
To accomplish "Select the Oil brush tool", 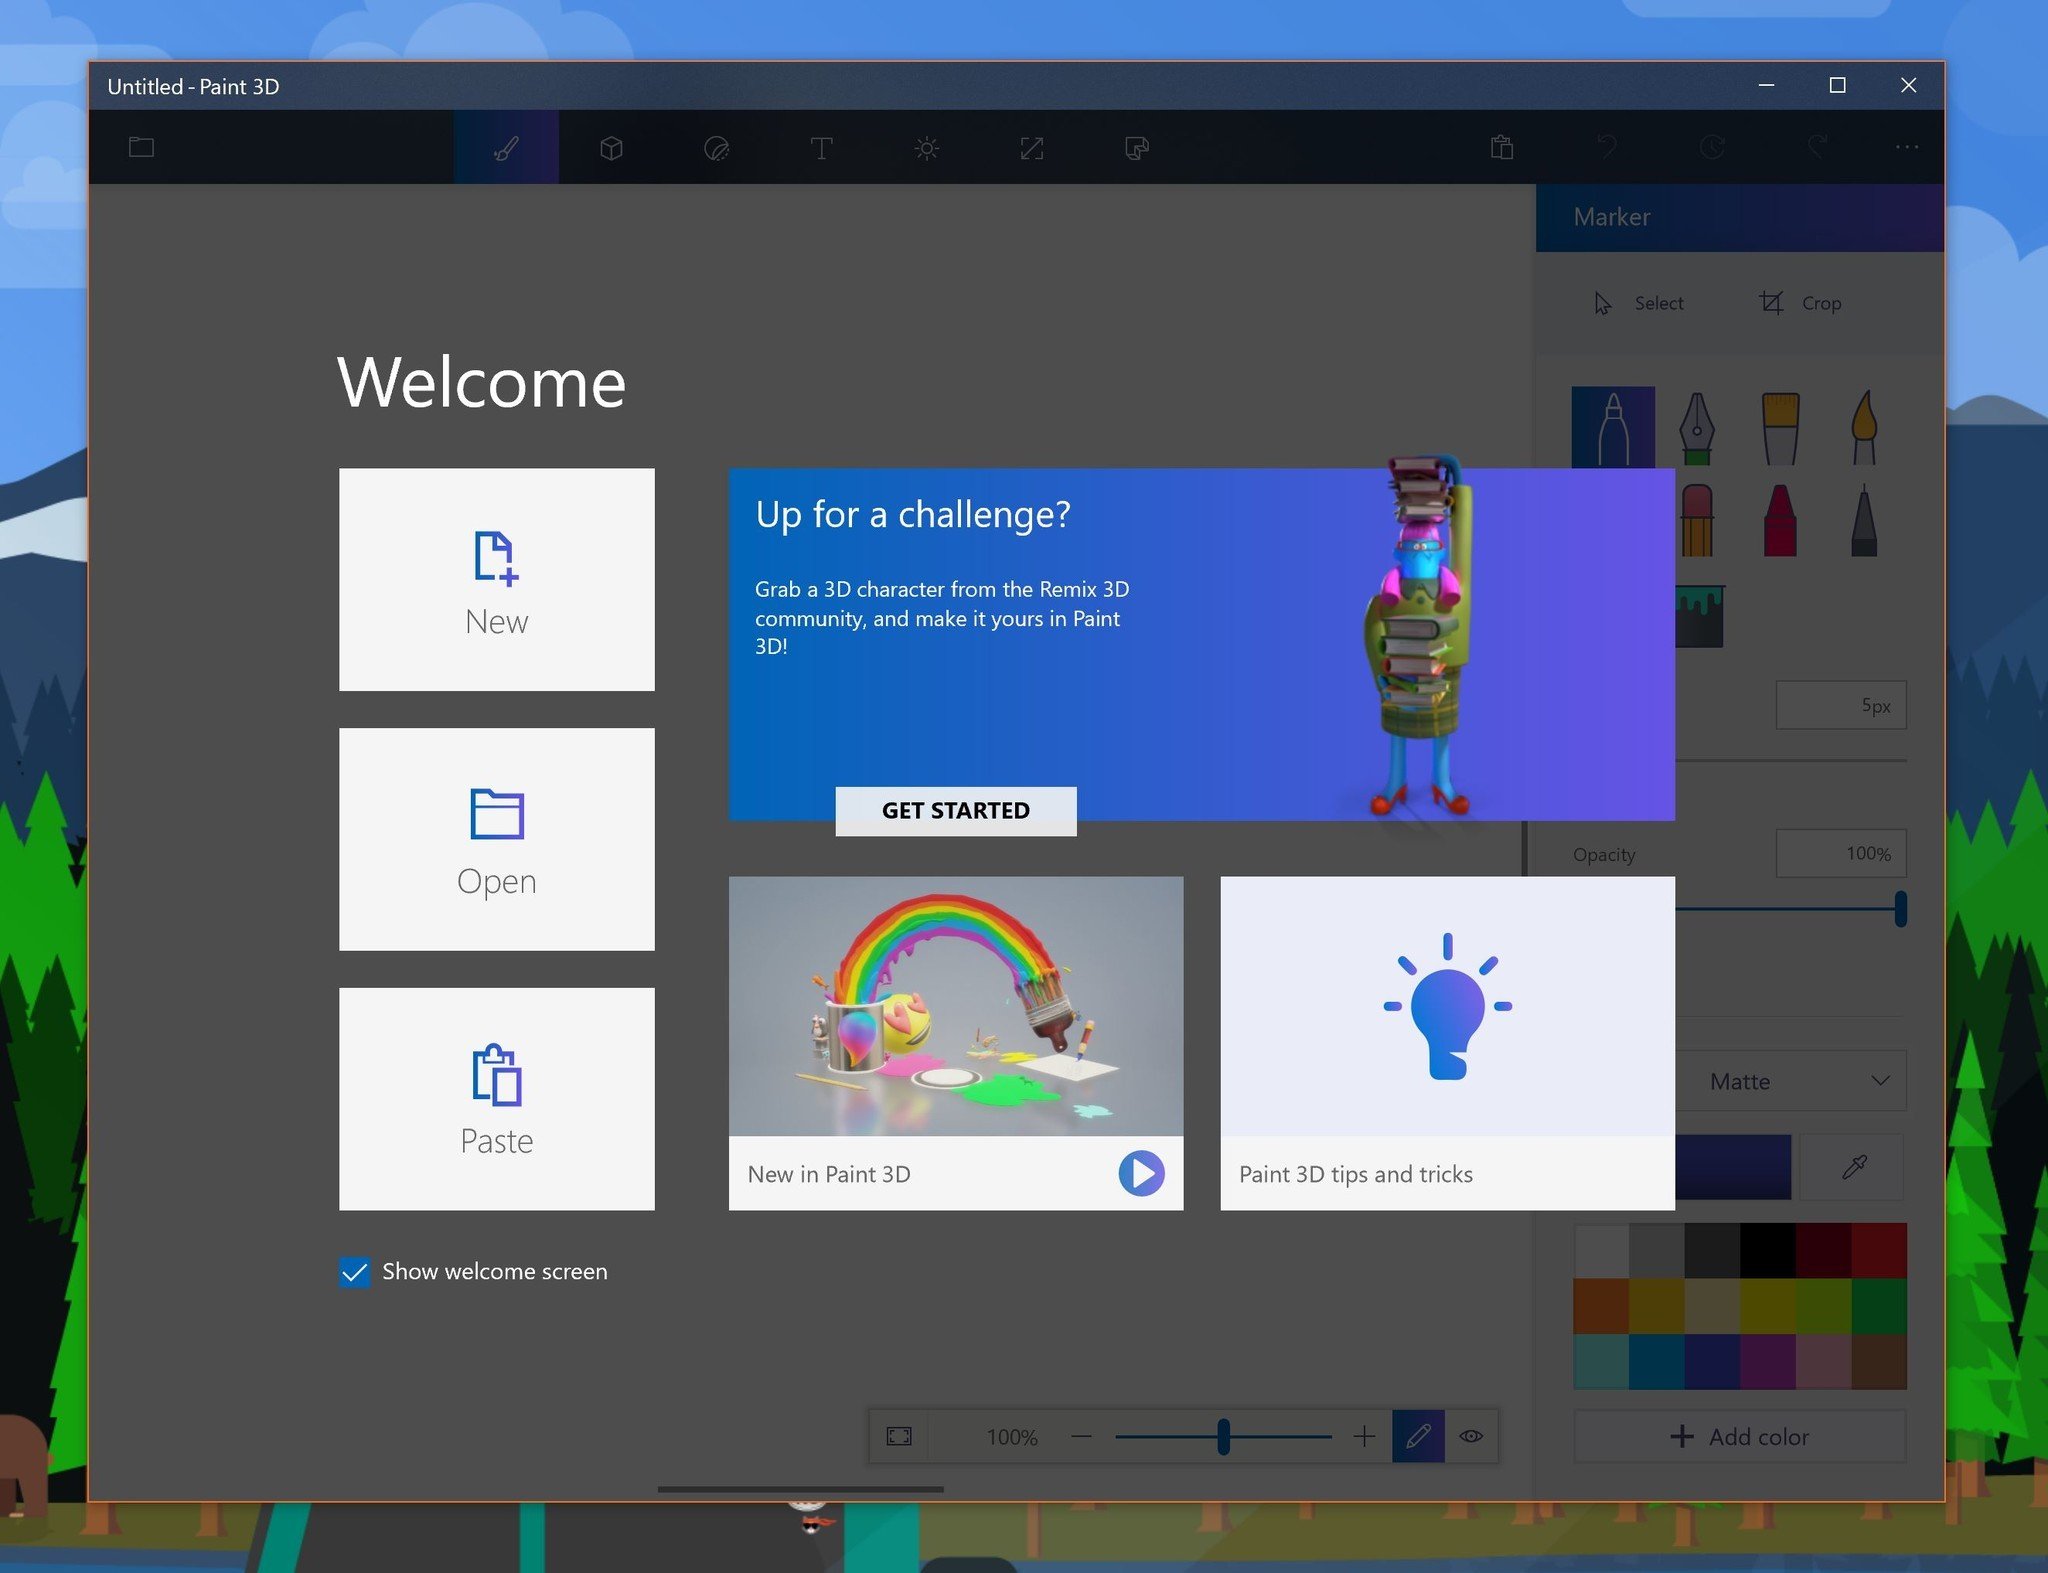I will tap(1780, 428).
